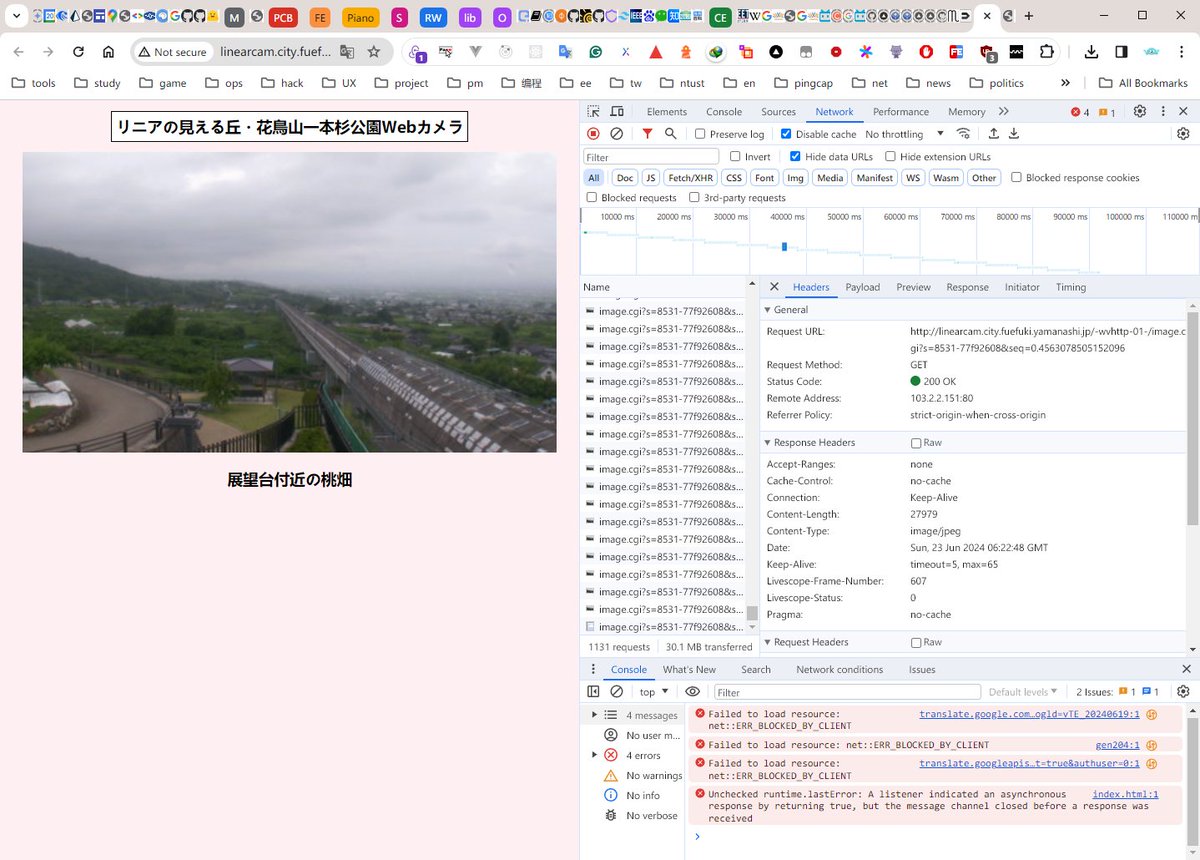1200x860 pixels.
Task: Open the DevTools three-dot menu
Action: pyautogui.click(x=1162, y=112)
